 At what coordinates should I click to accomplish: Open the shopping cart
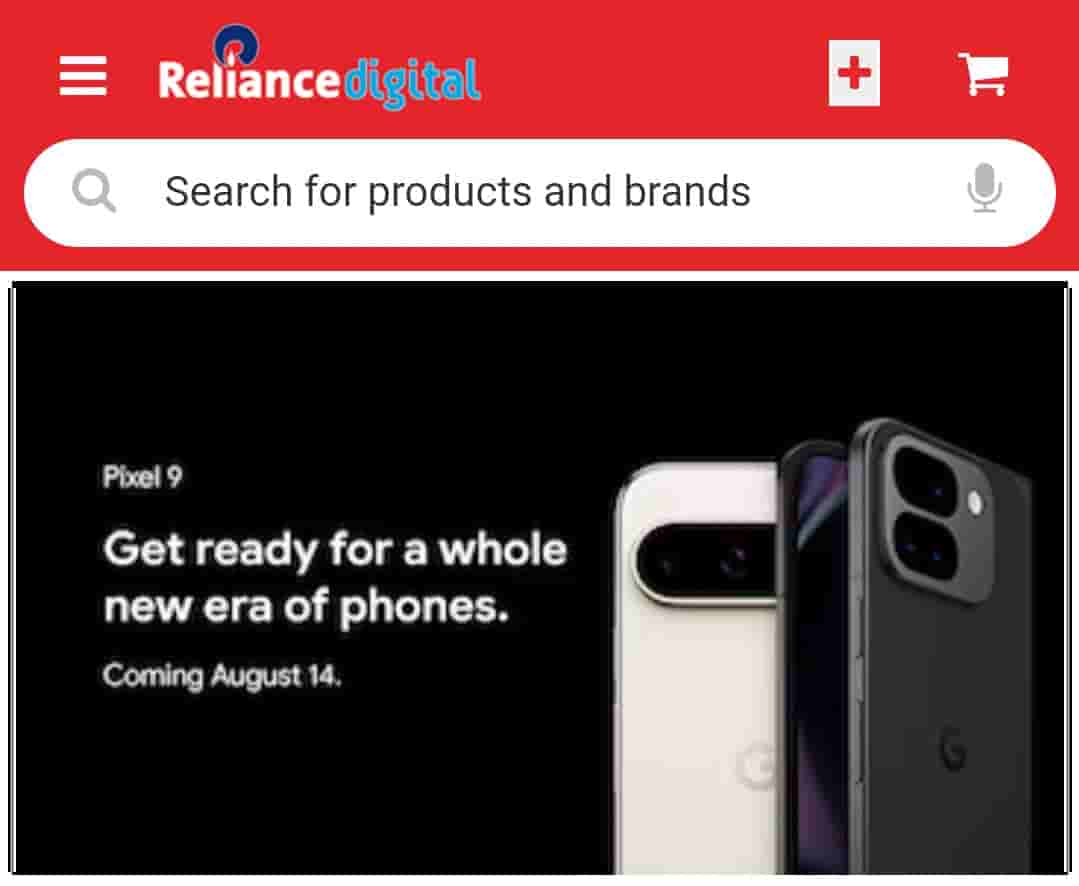pyautogui.click(x=983, y=74)
